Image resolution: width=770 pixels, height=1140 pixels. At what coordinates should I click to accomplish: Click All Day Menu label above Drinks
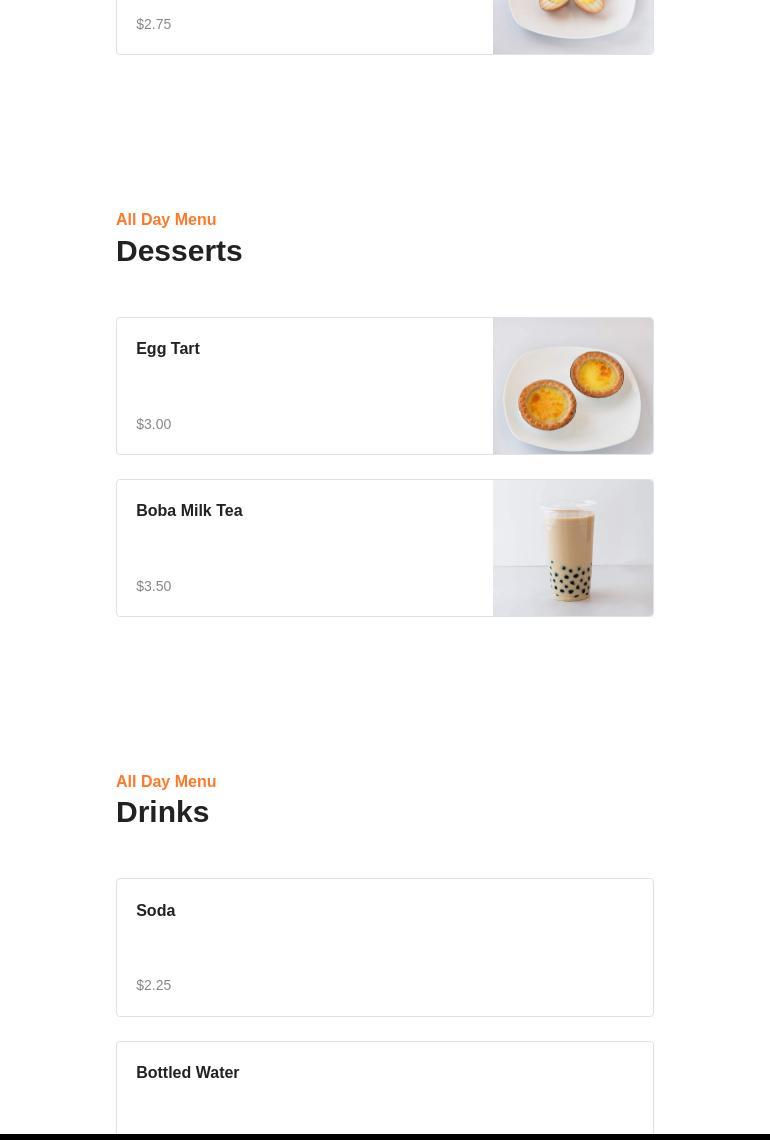(166, 781)
